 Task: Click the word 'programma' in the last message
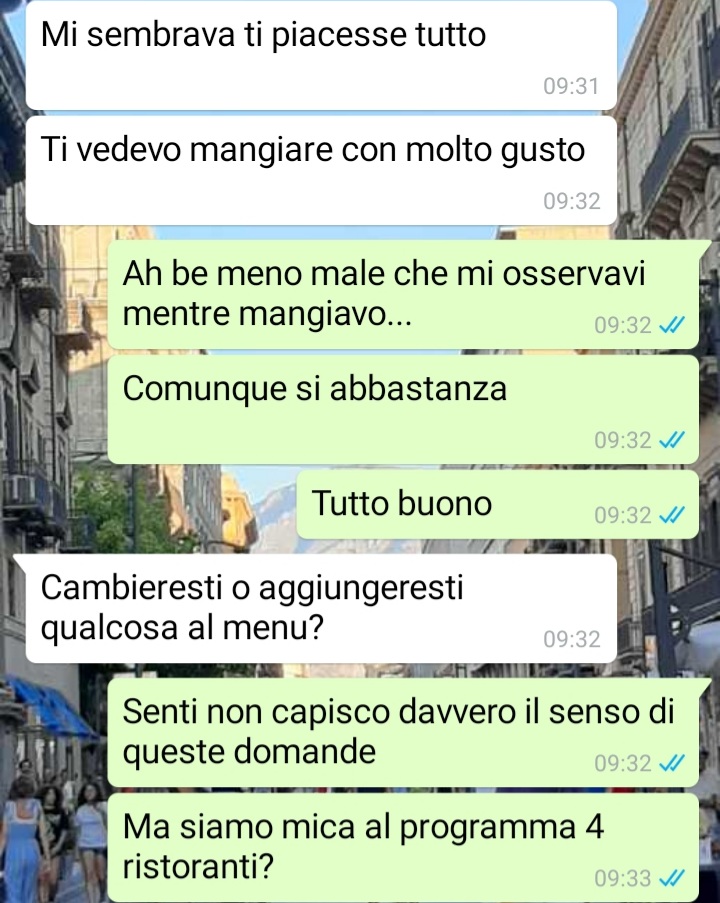coord(488,829)
